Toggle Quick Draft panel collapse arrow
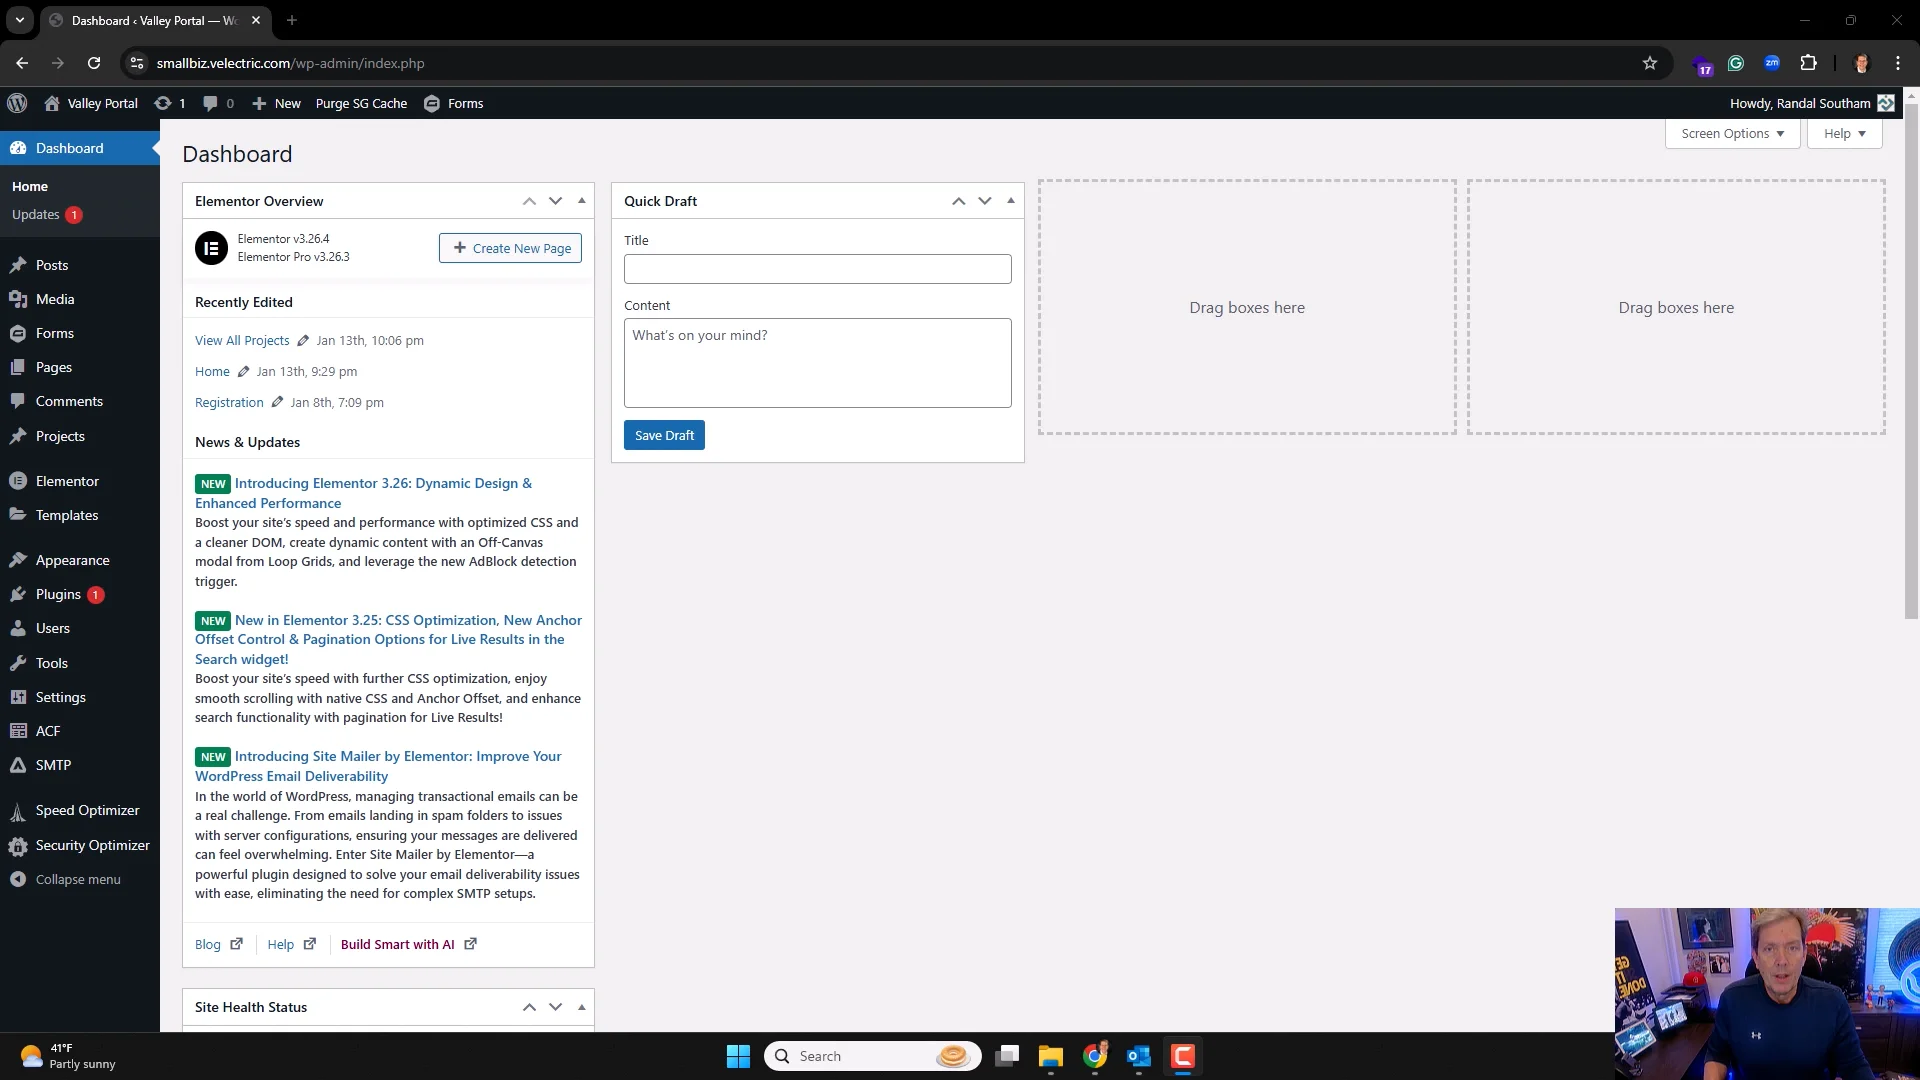1920x1080 pixels. pyautogui.click(x=1011, y=201)
